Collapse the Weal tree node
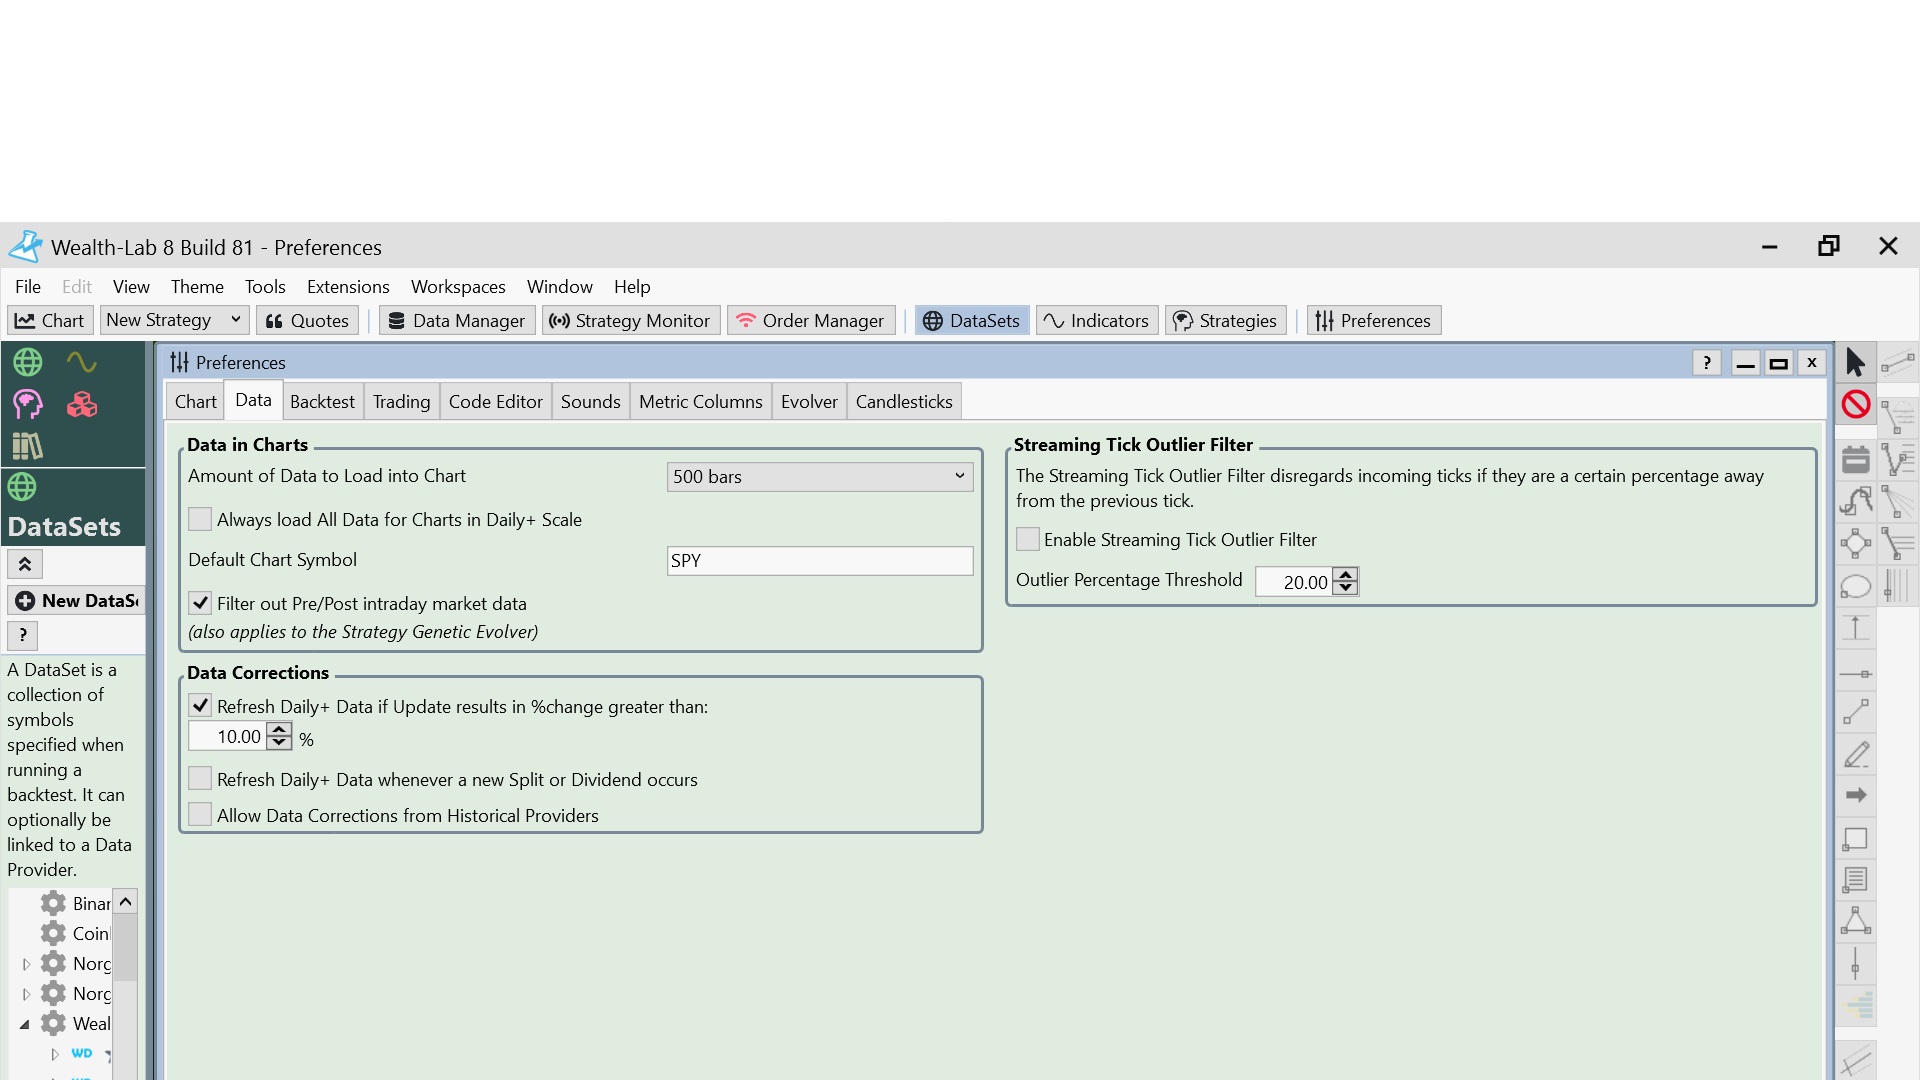The image size is (1920, 1080). click(x=25, y=1024)
